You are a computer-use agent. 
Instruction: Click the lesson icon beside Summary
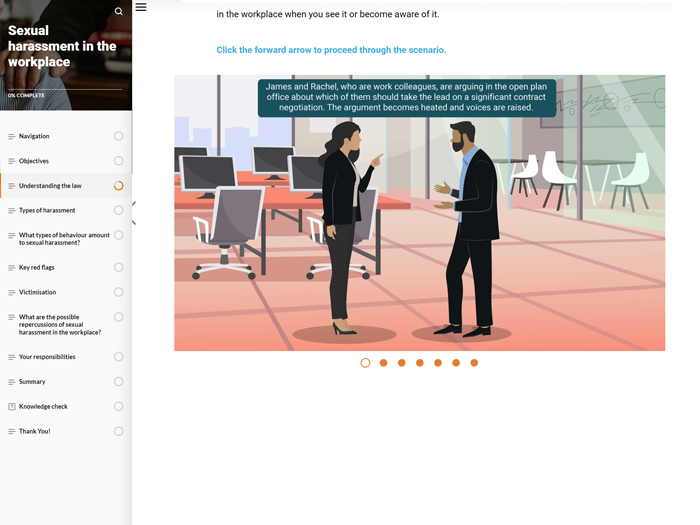[x=12, y=382]
